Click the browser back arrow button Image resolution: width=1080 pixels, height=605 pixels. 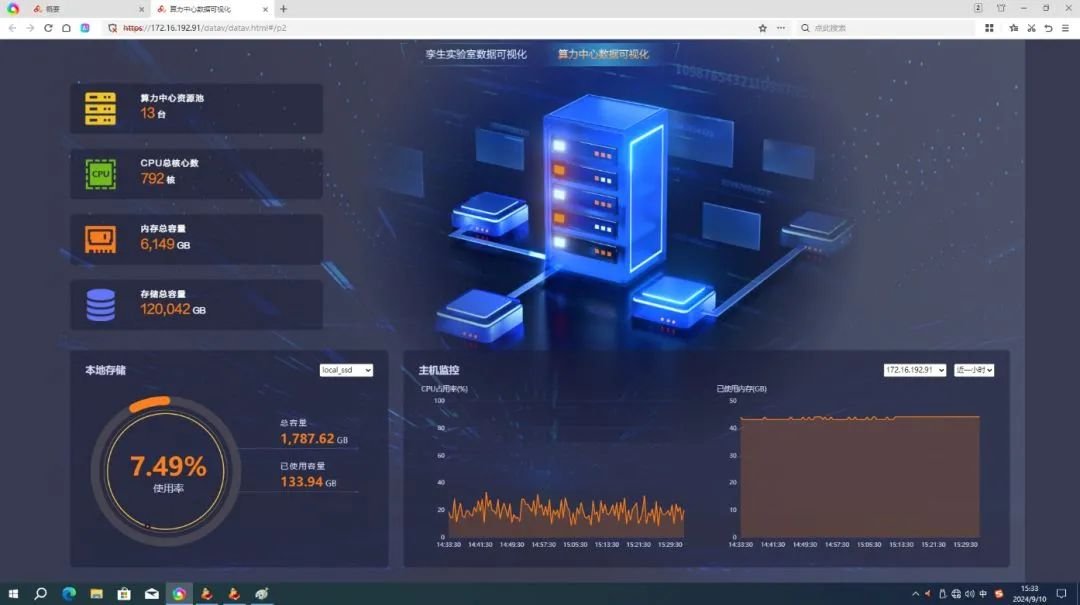click(13, 28)
